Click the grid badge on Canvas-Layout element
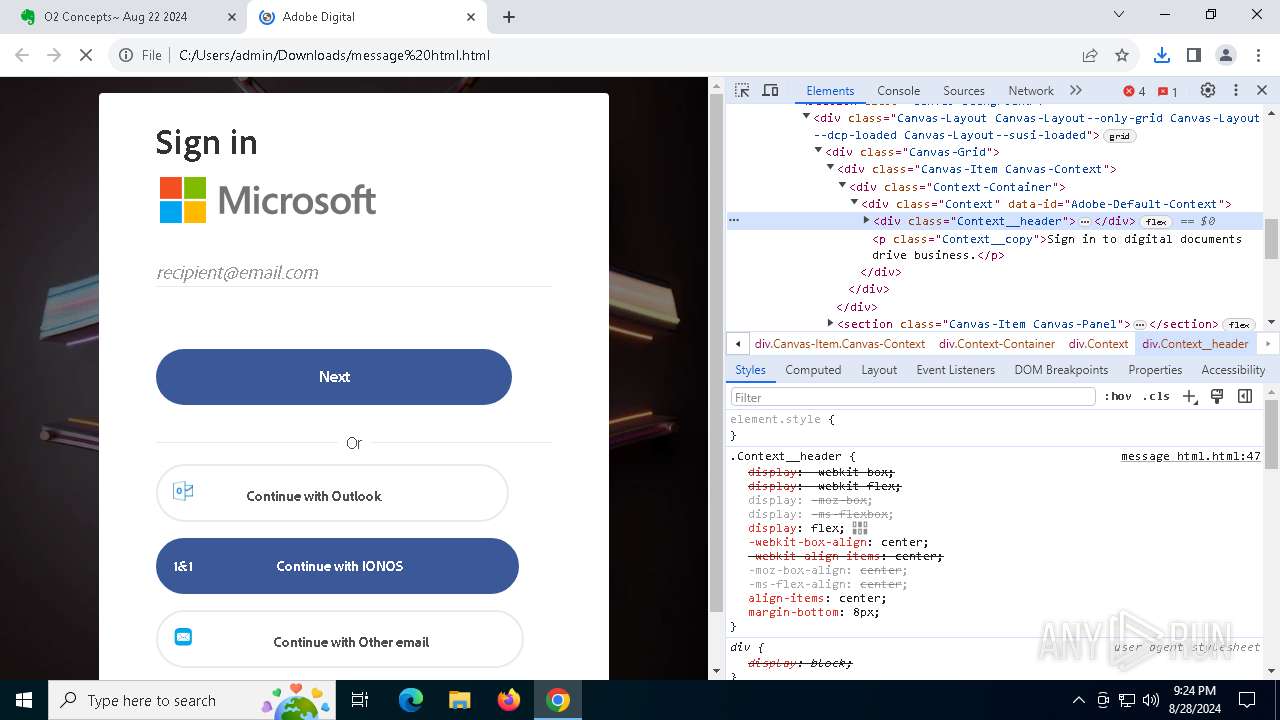Image resolution: width=1280 pixels, height=720 pixels. 1120,136
